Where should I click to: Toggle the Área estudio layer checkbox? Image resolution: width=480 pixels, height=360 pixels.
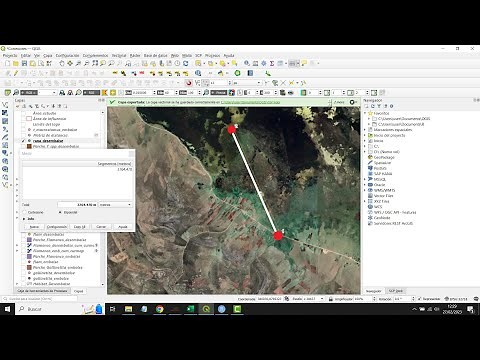click(23, 113)
